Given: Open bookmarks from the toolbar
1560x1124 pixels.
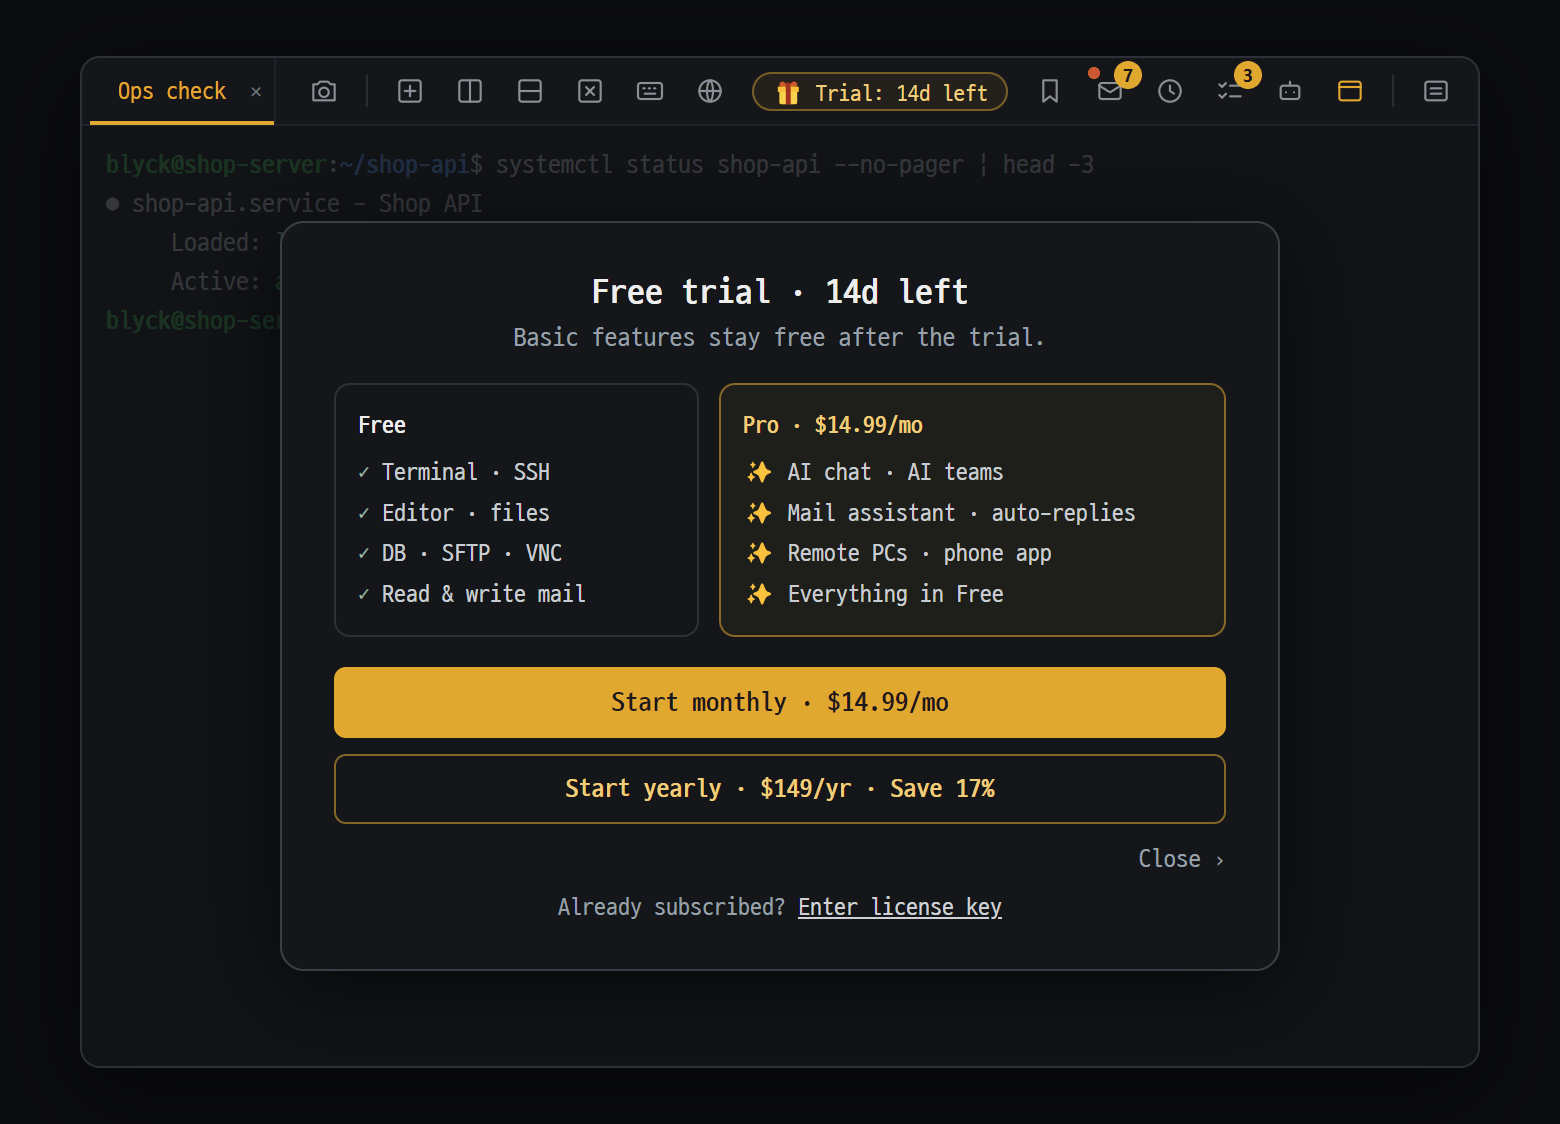Looking at the screenshot, I should [x=1050, y=91].
